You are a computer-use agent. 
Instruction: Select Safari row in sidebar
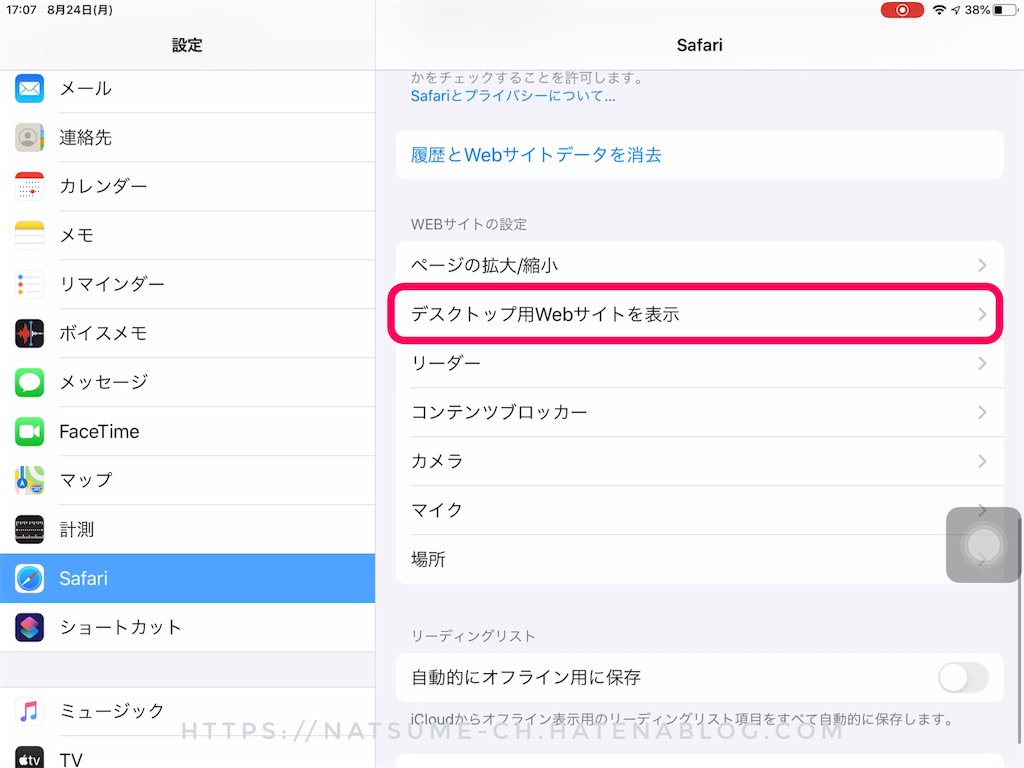point(187,578)
